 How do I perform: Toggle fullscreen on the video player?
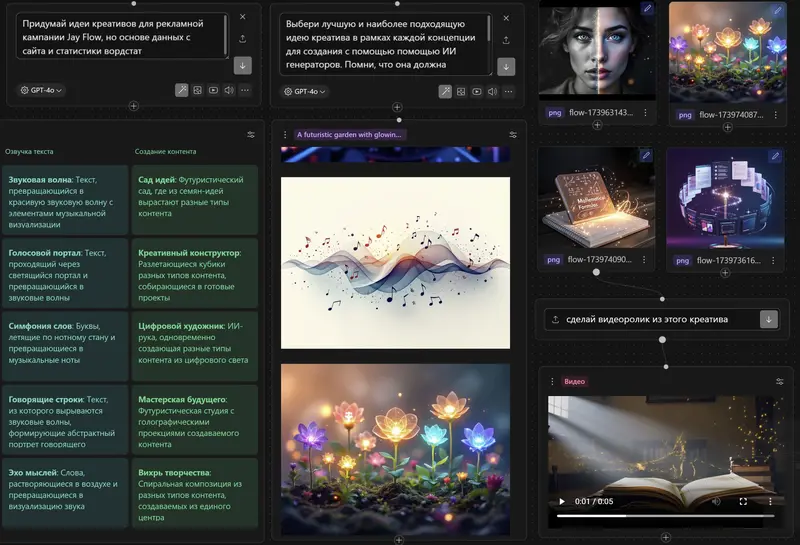tap(743, 501)
